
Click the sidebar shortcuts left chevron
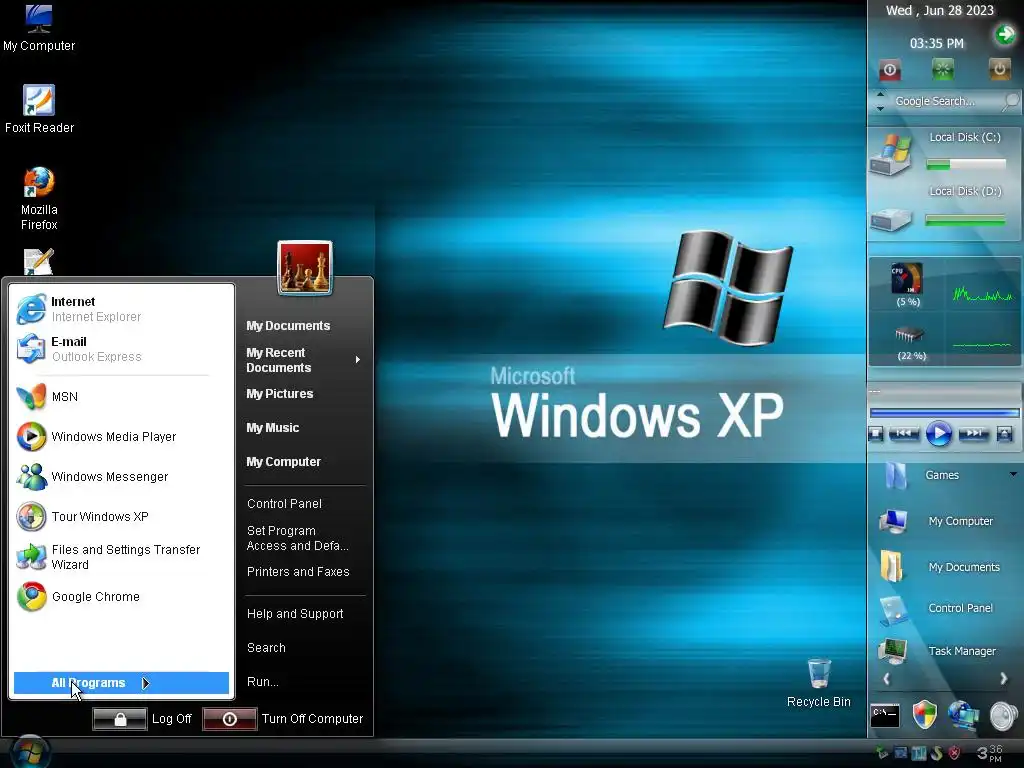point(886,679)
